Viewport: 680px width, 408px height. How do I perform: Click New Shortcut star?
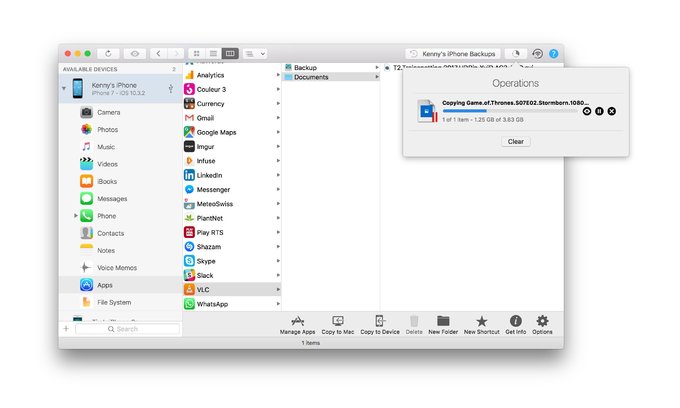coord(481,325)
